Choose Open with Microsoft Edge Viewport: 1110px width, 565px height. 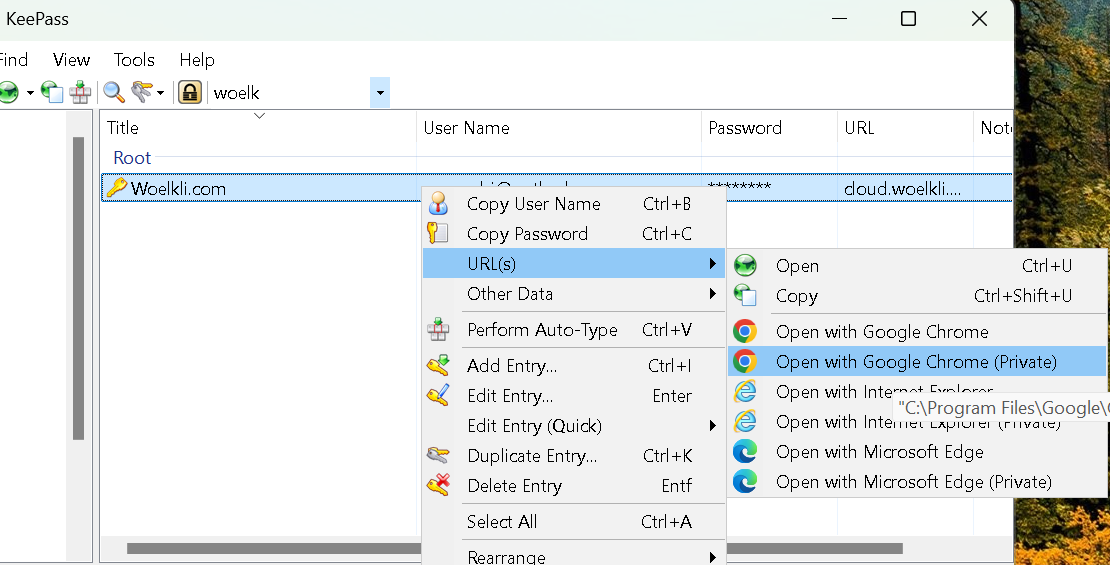(918, 452)
